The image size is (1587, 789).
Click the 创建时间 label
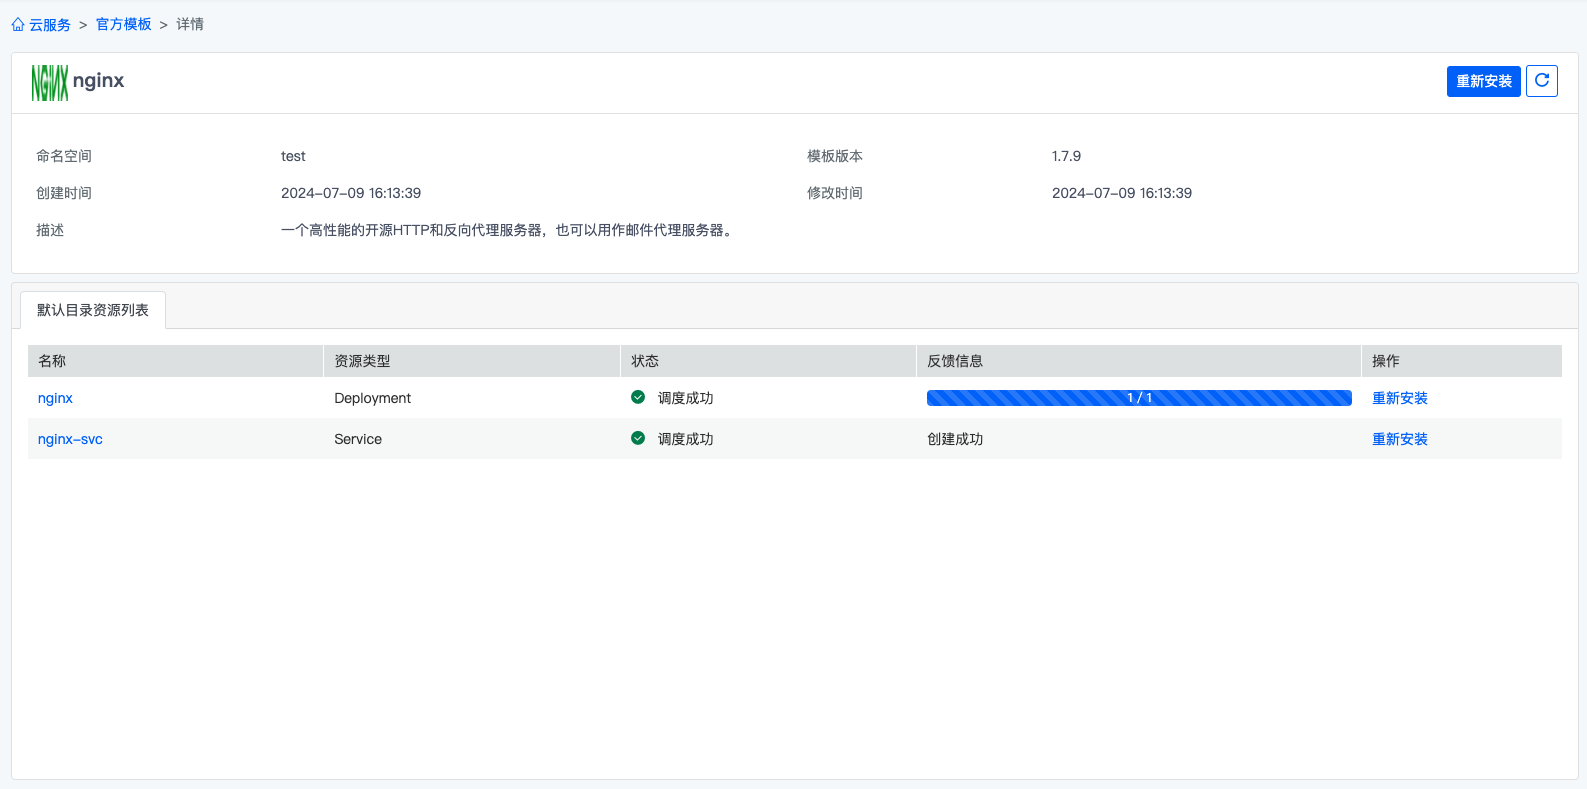(64, 193)
